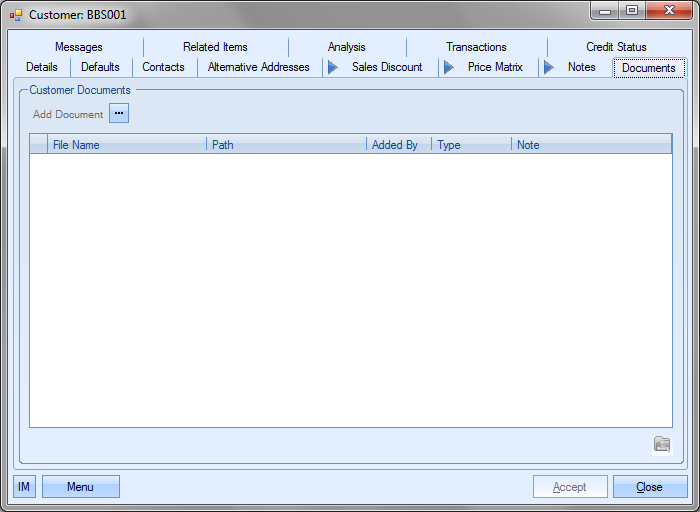Open the Menu button
The width and height of the screenshot is (700, 512).
click(80, 487)
